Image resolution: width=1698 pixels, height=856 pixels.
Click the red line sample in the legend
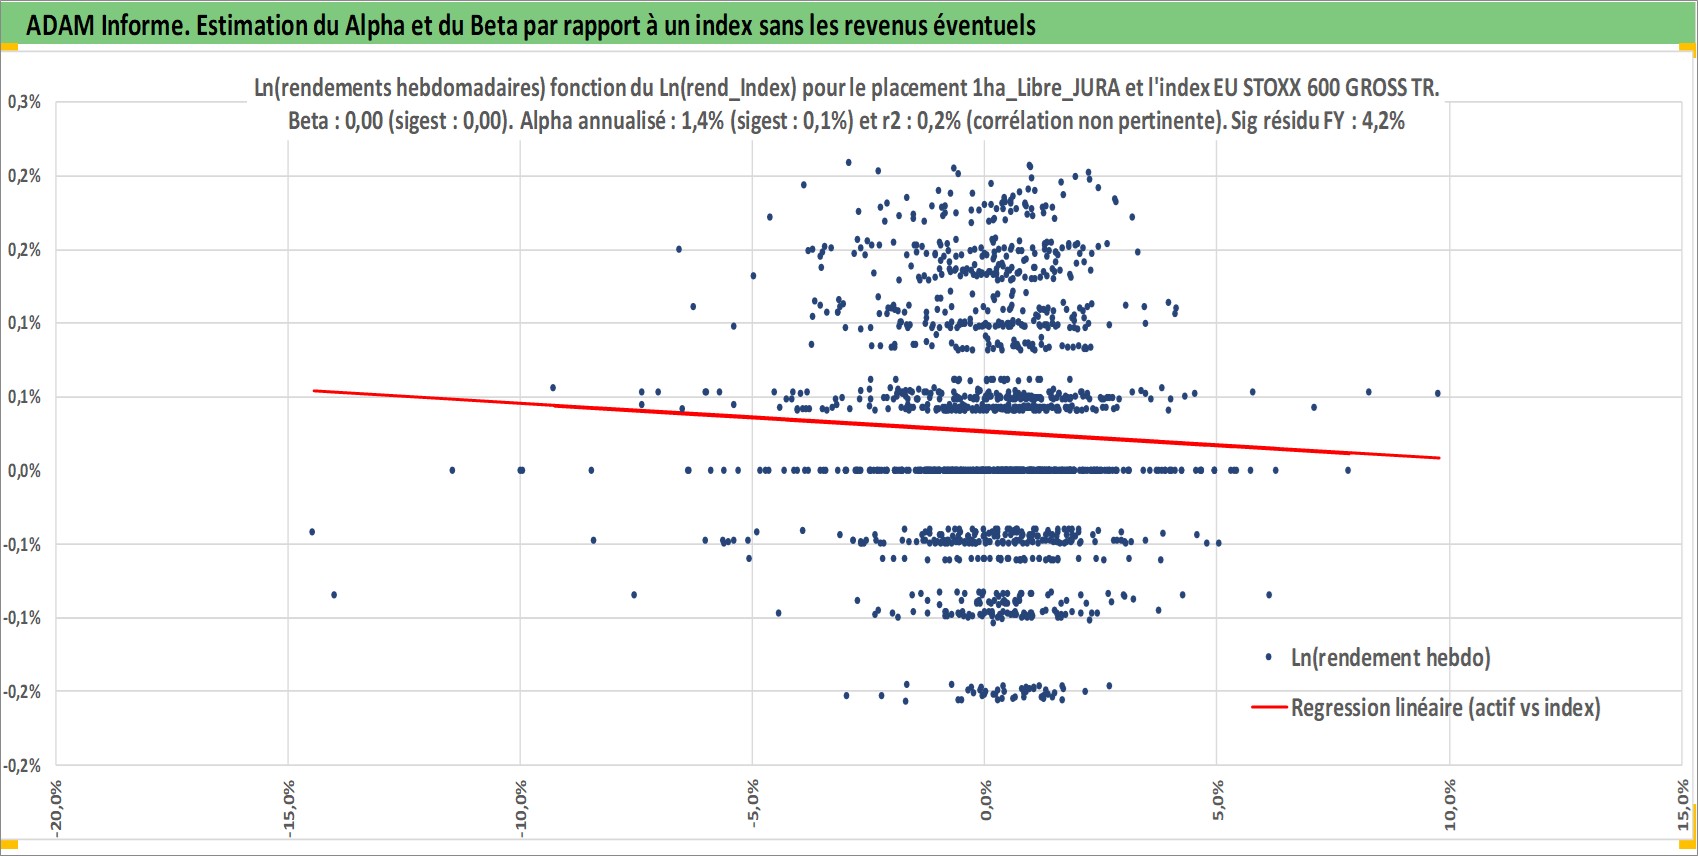click(x=1268, y=708)
